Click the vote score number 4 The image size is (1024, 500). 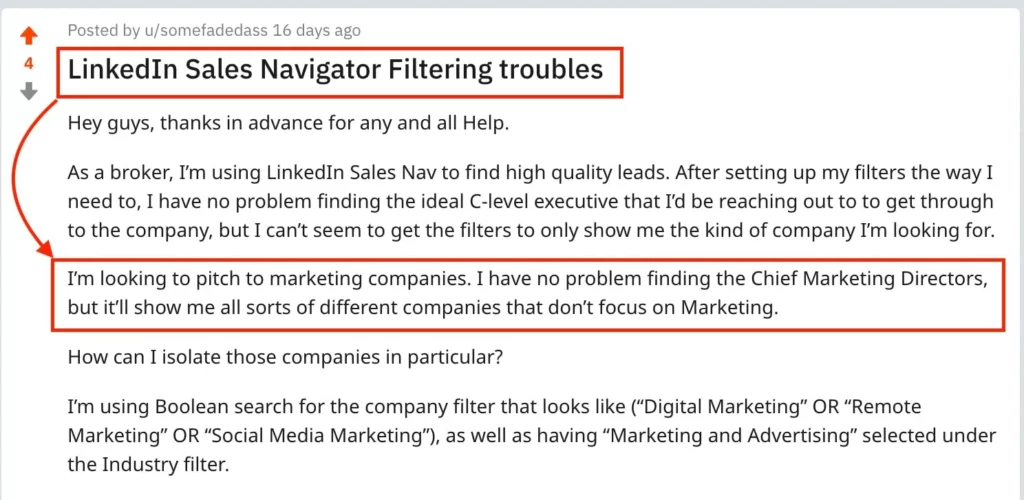click(29, 64)
